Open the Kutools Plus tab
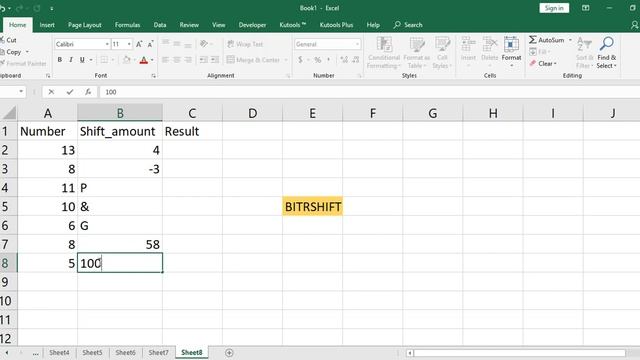The height and width of the screenshot is (360, 640). coord(336,25)
